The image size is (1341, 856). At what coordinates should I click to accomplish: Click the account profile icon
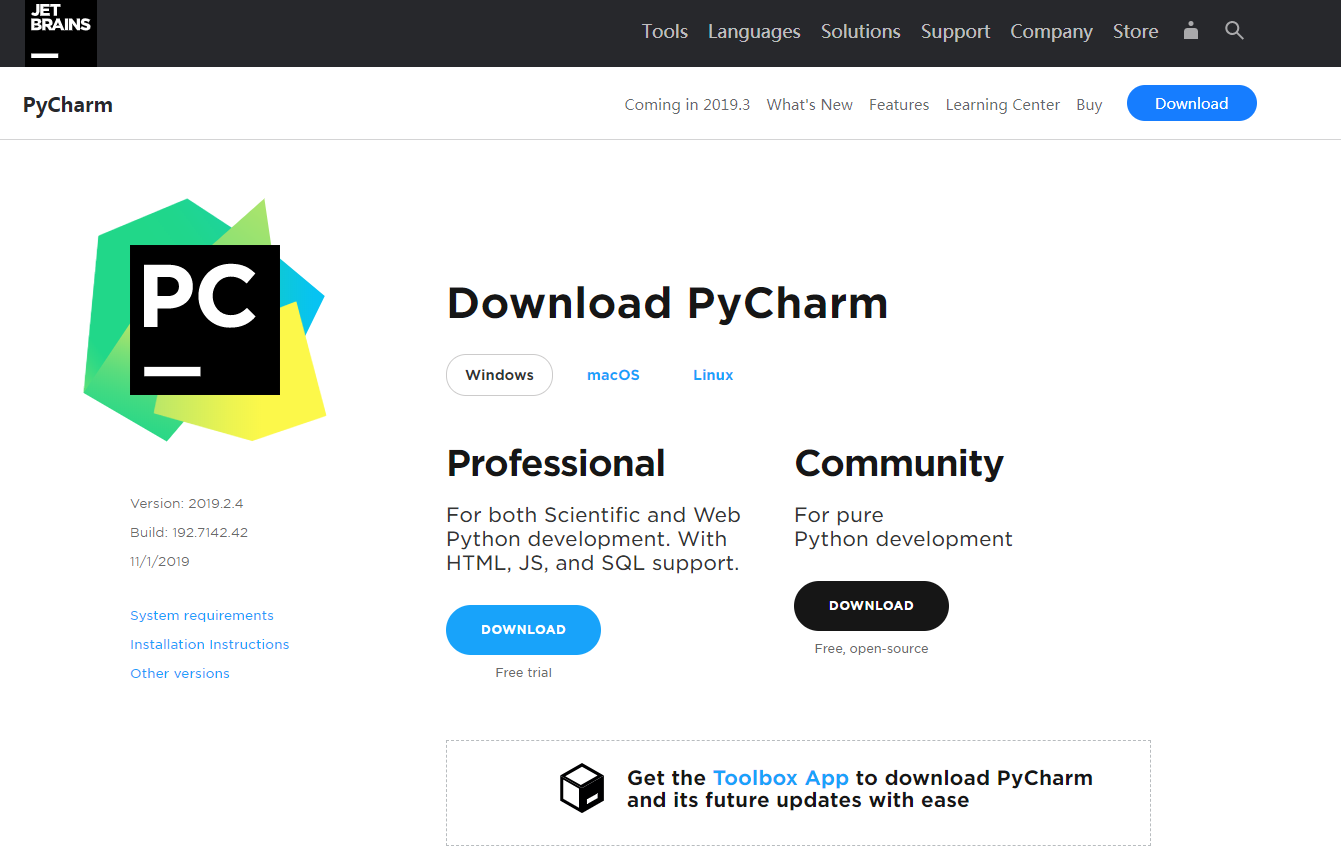tap(1190, 31)
